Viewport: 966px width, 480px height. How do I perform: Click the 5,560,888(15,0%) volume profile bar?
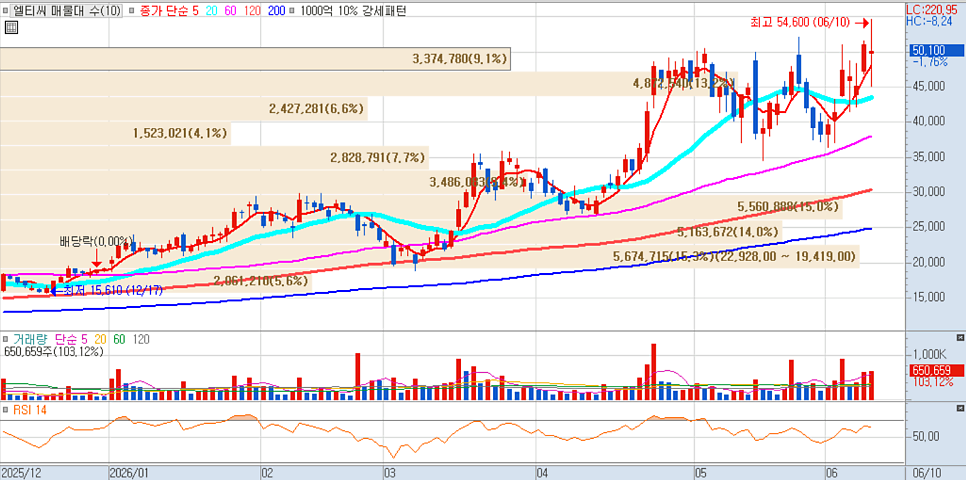coord(421,206)
